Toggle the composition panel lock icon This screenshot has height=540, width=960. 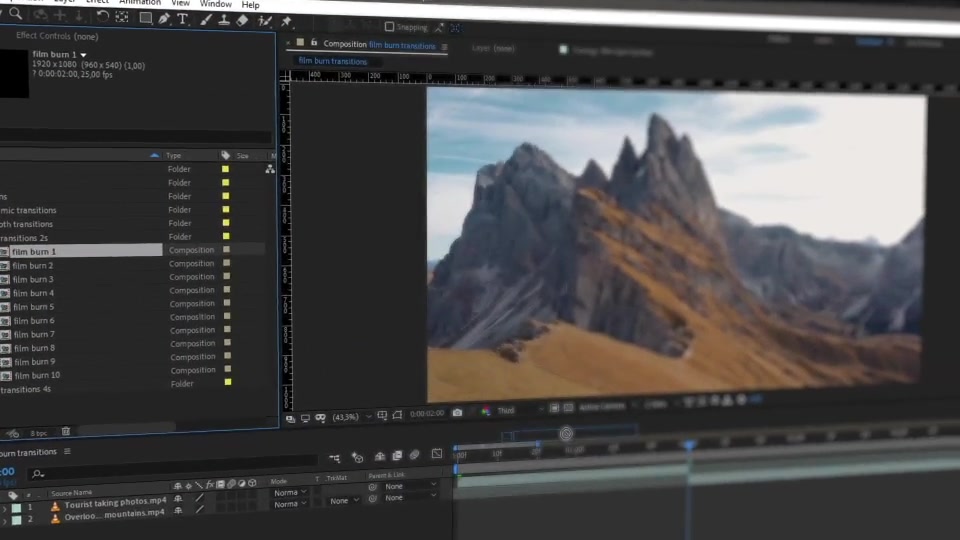314,43
